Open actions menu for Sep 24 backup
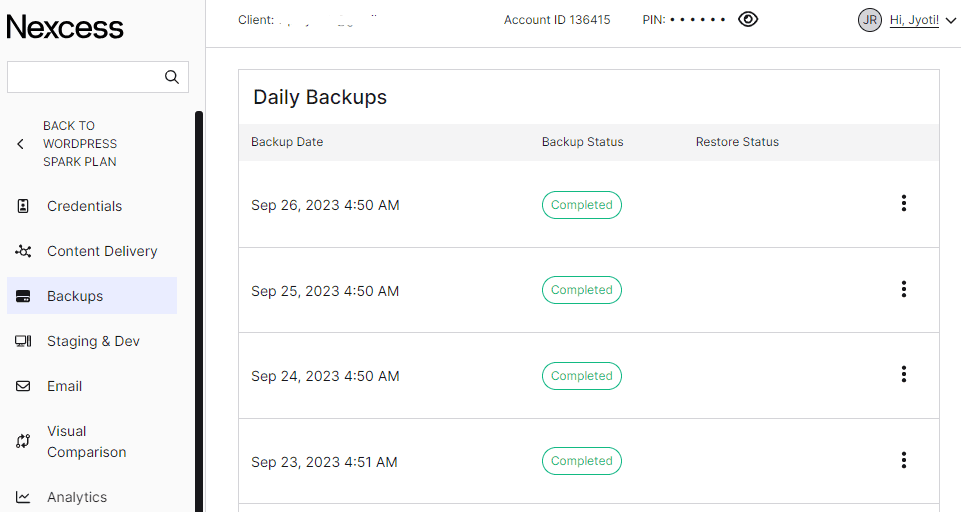The image size is (961, 512). tap(903, 374)
